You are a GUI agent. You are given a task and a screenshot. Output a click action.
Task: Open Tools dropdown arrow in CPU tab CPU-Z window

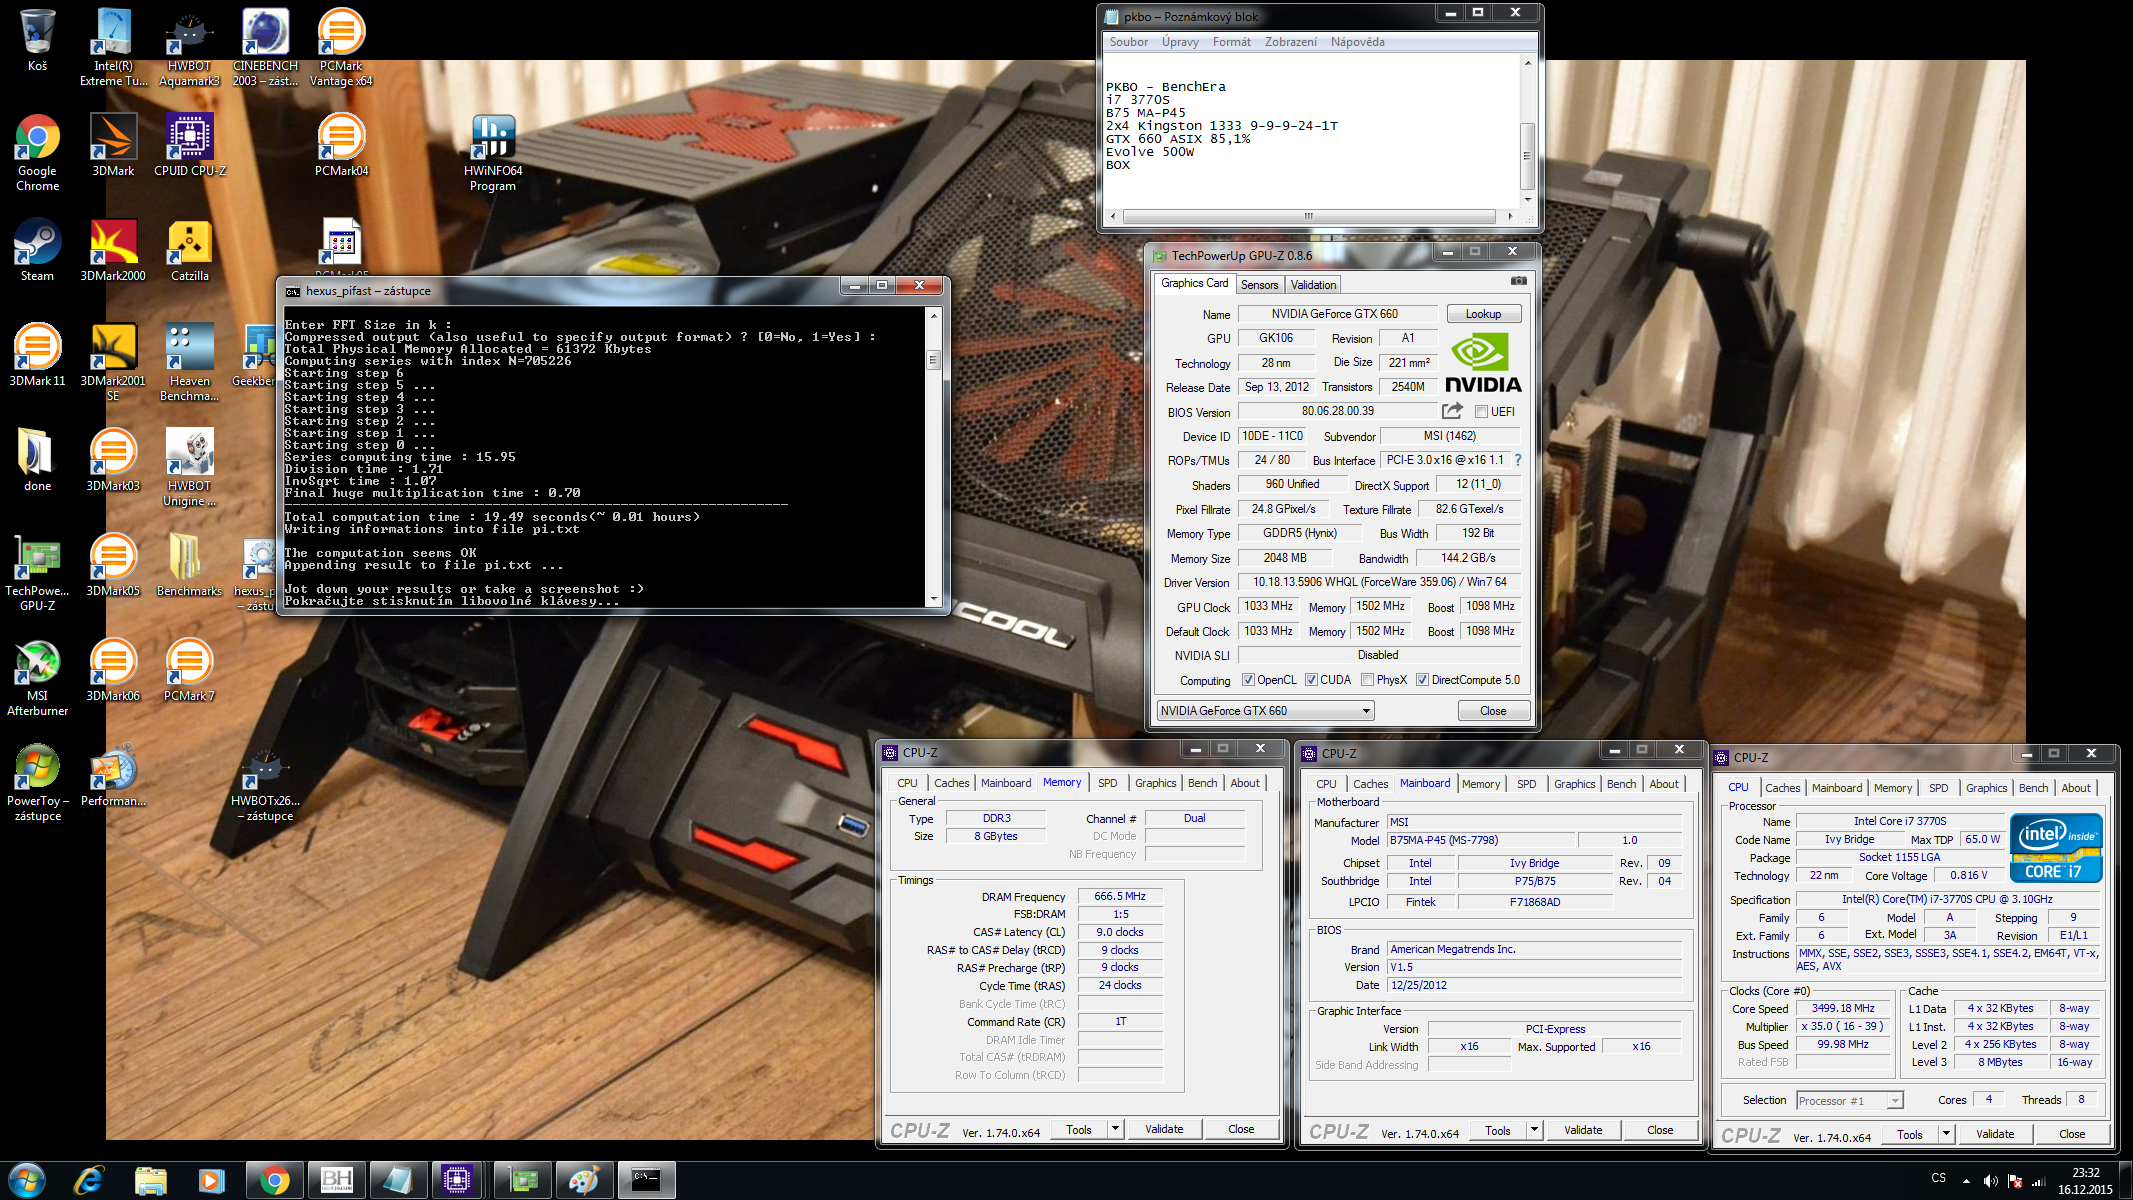click(x=1946, y=1134)
